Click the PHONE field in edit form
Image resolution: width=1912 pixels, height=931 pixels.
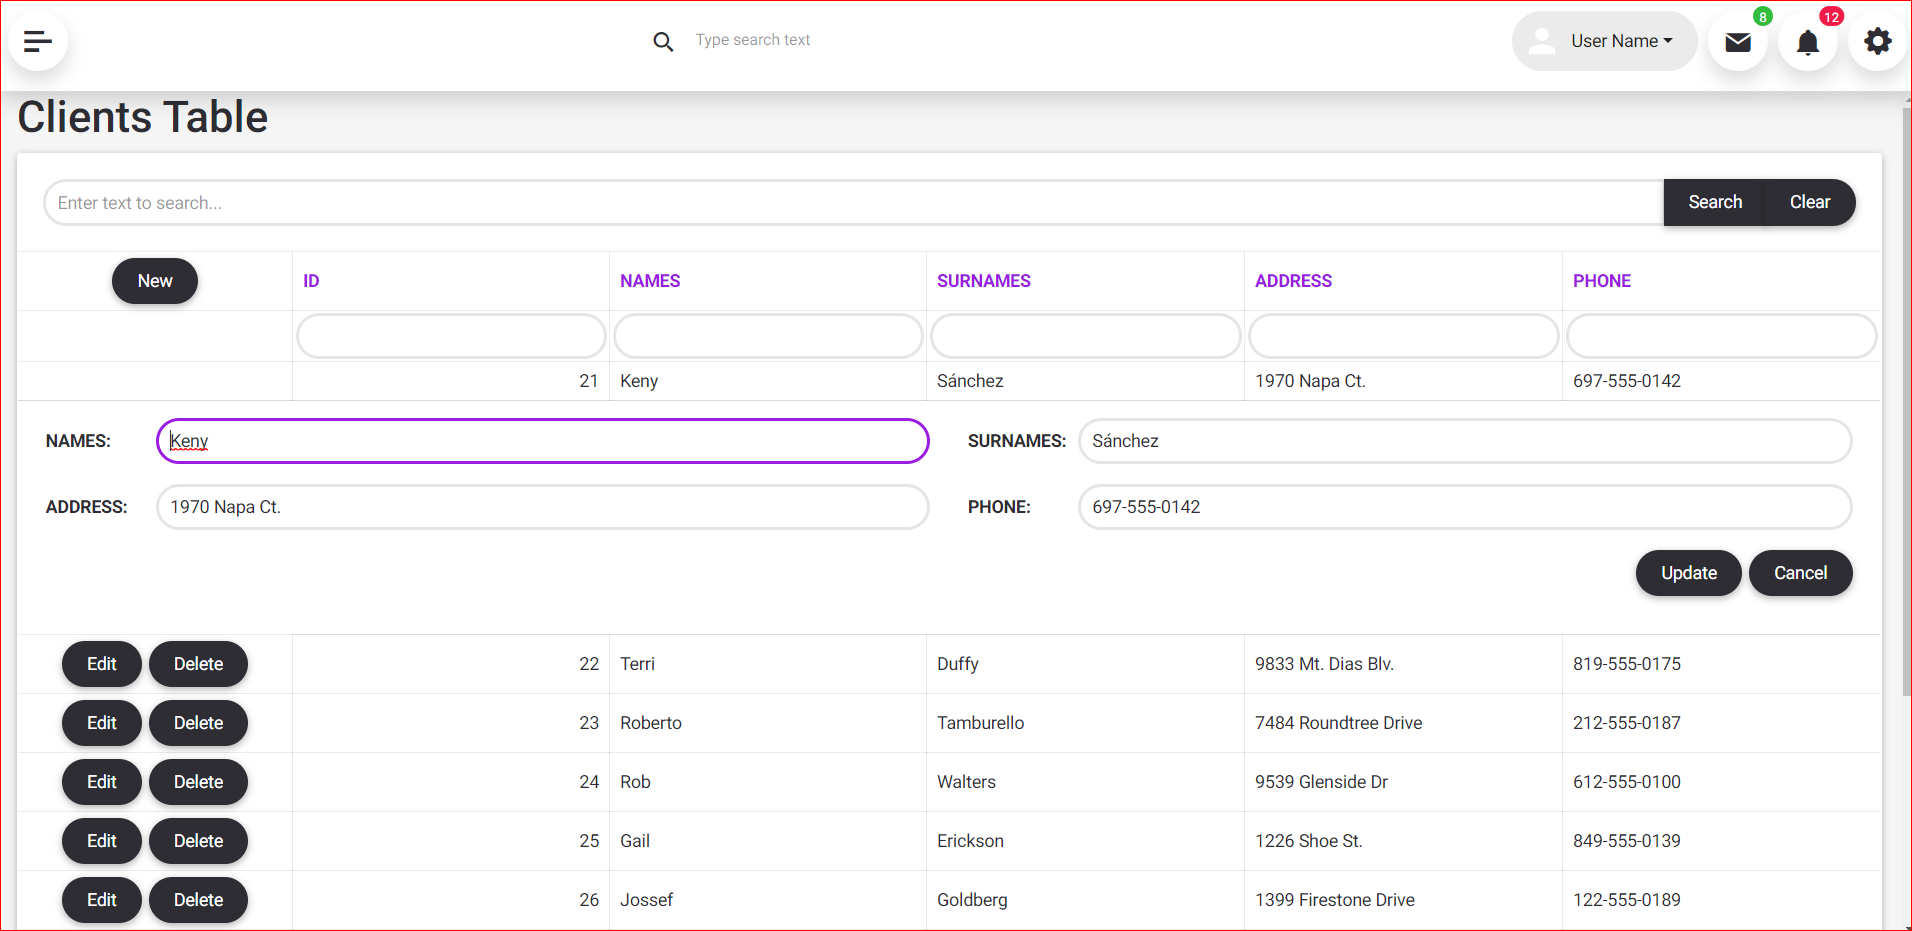click(x=1464, y=507)
